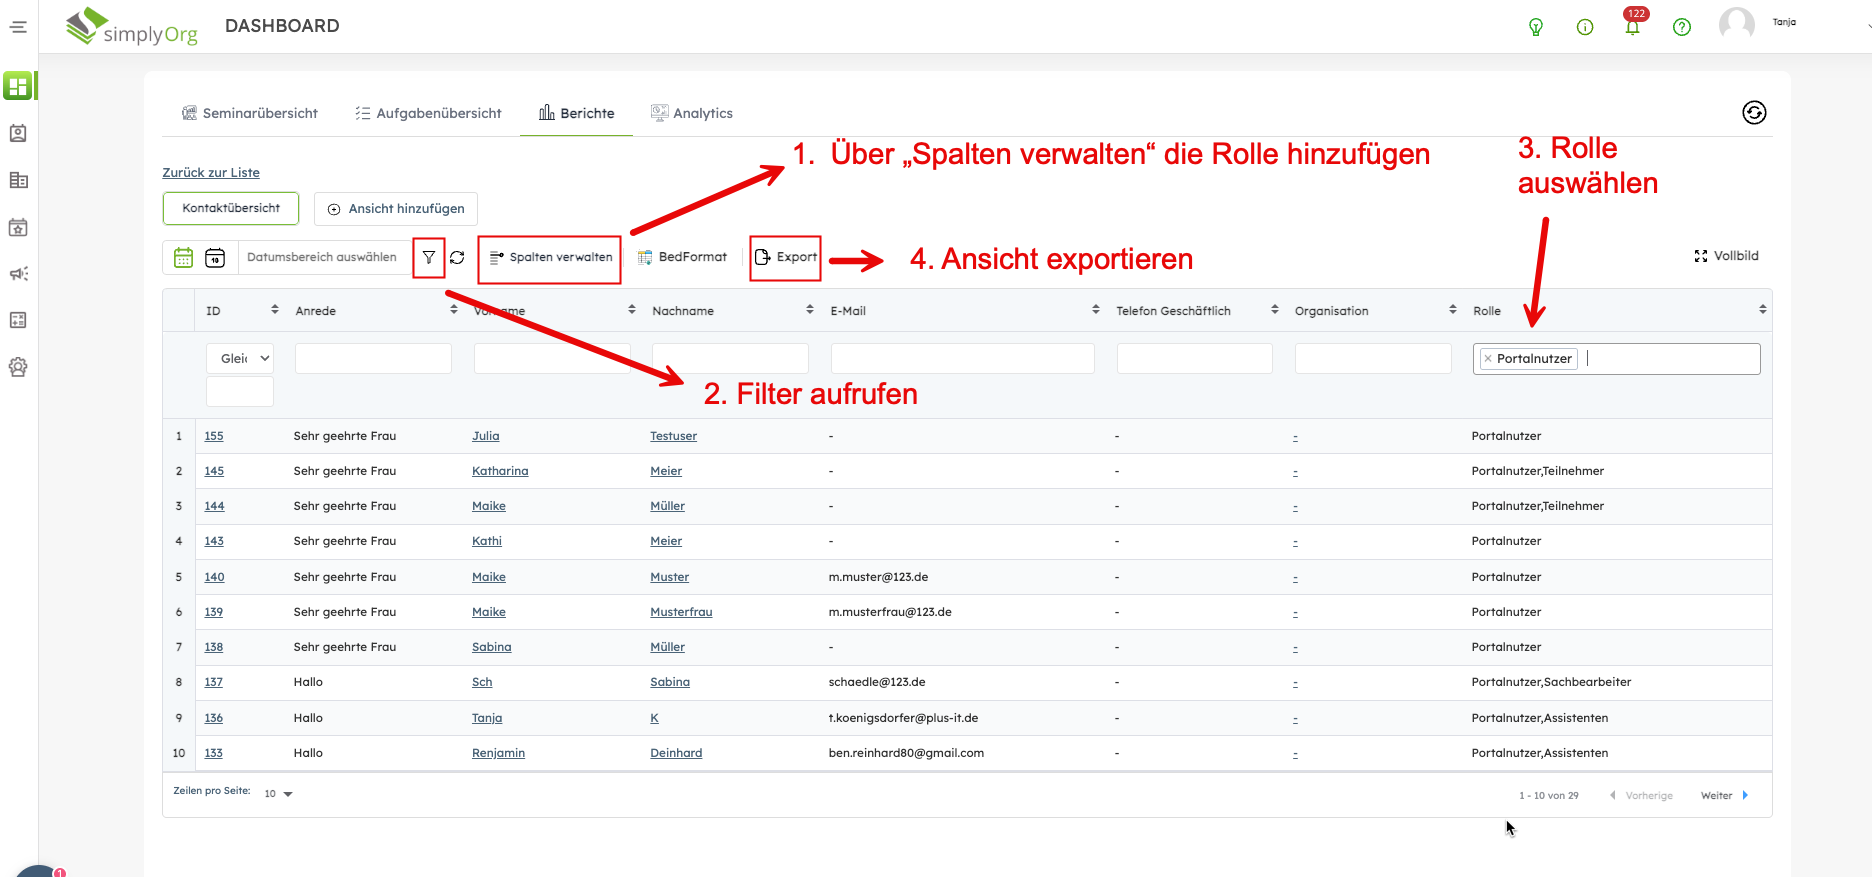
Task: Switch to the Analytics tab
Action: coord(692,113)
